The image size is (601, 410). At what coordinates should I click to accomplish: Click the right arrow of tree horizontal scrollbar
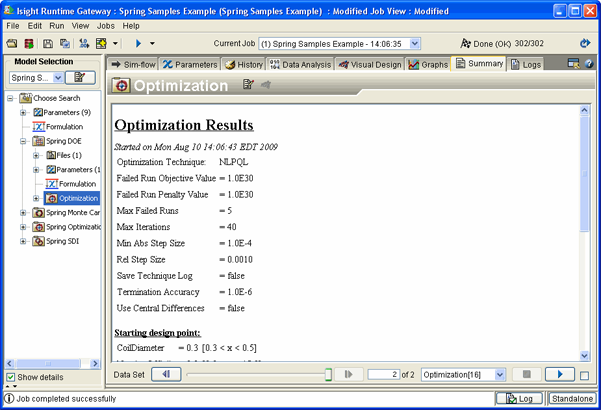(95, 363)
